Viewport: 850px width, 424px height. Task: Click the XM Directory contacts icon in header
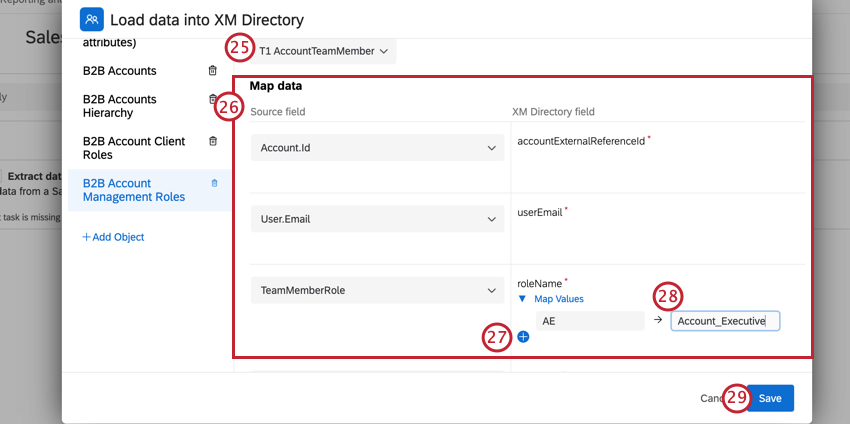92,20
